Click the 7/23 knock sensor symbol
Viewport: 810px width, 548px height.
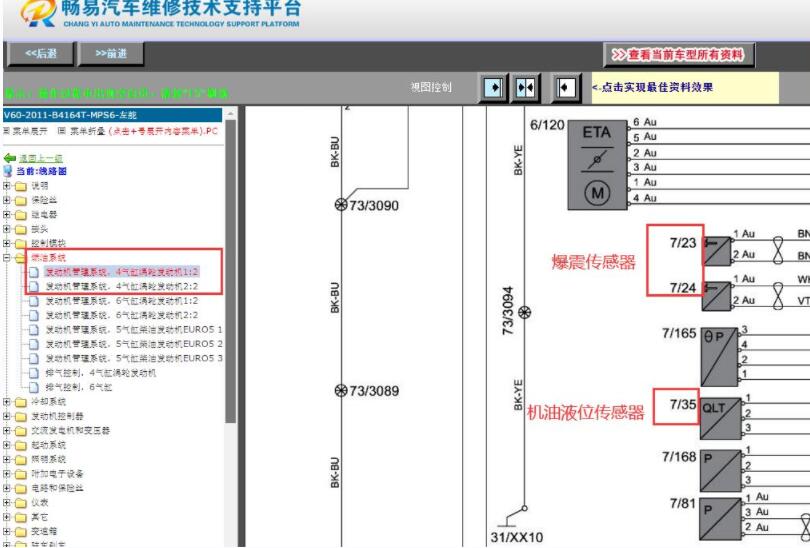(717, 252)
